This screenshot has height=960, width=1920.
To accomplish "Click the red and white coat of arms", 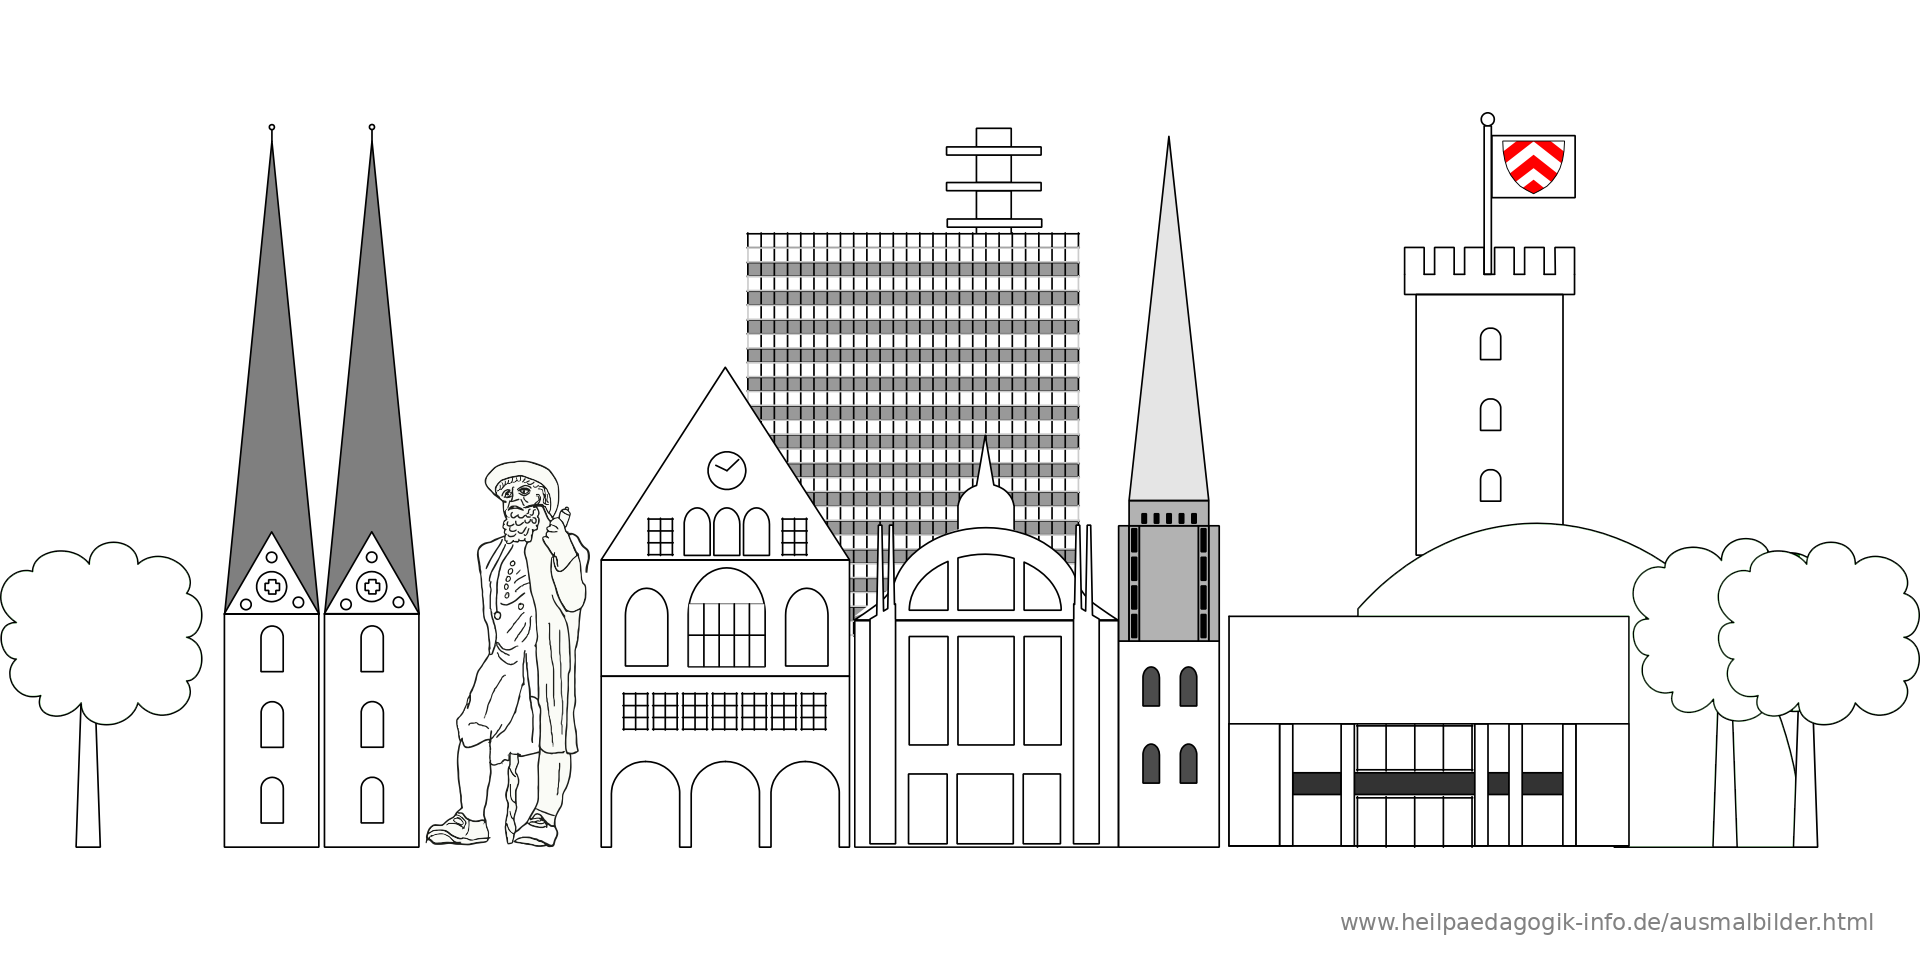I will [x=1533, y=166].
